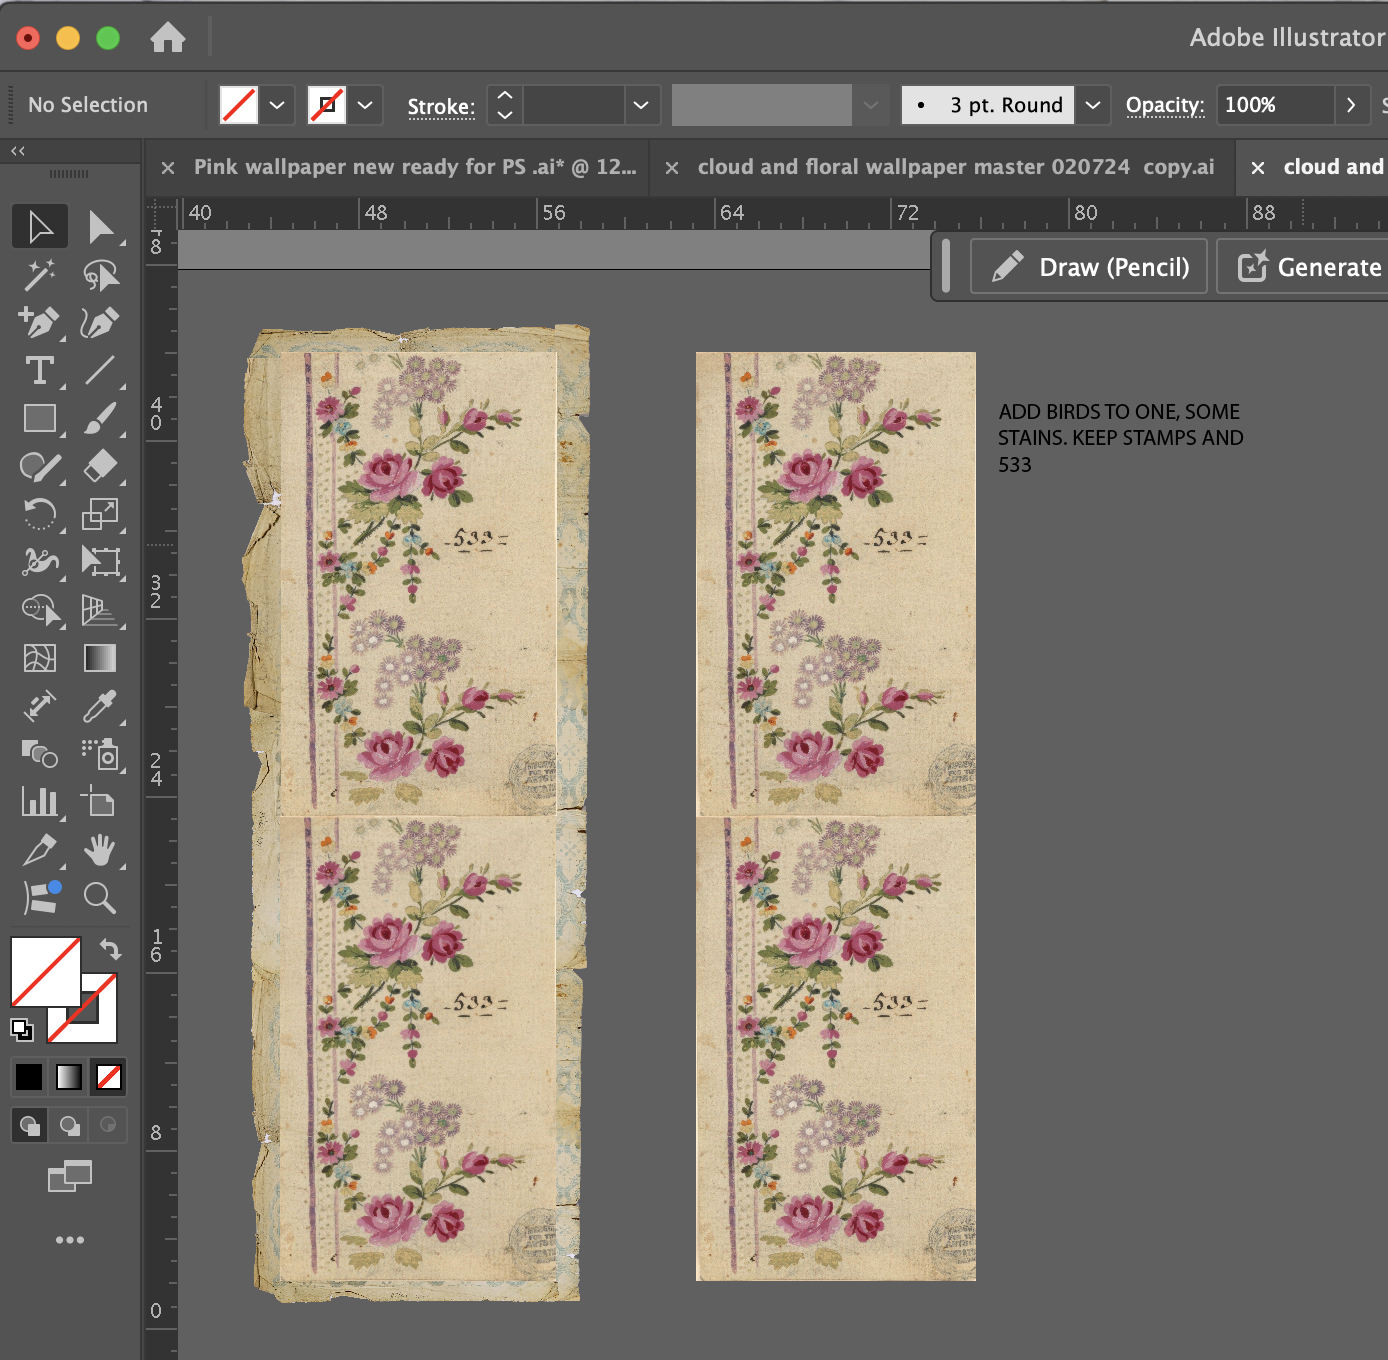
Task: Open the variable width profile dropdown
Action: pos(871,105)
